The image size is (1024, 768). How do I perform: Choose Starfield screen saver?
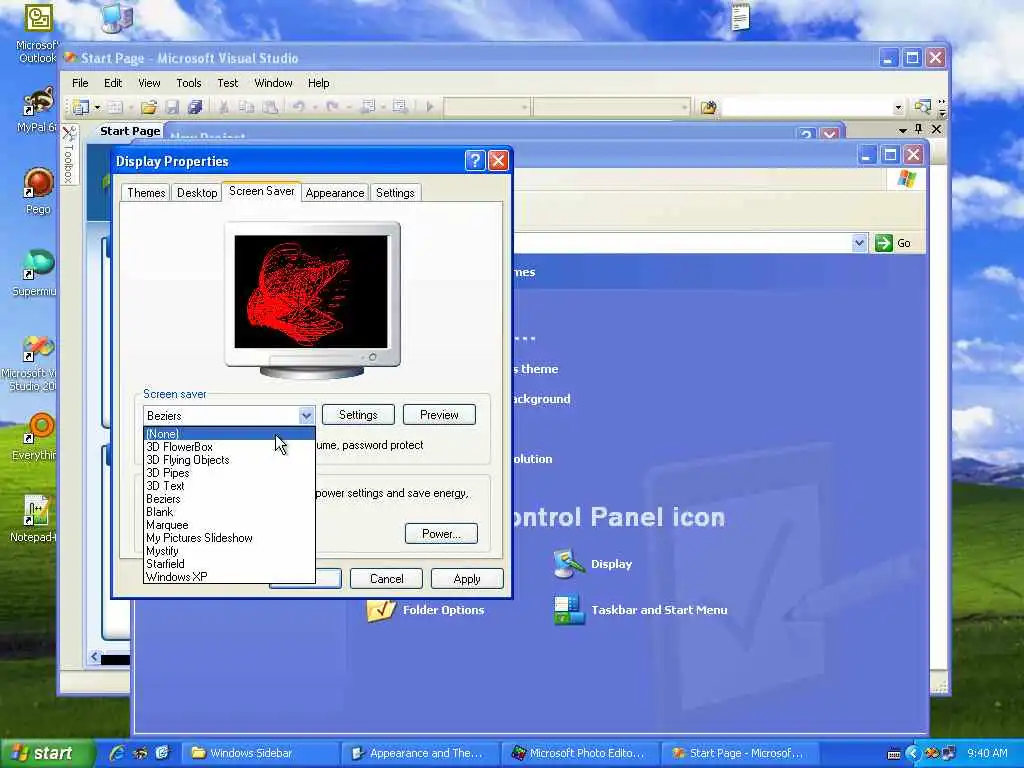[x=229, y=564]
